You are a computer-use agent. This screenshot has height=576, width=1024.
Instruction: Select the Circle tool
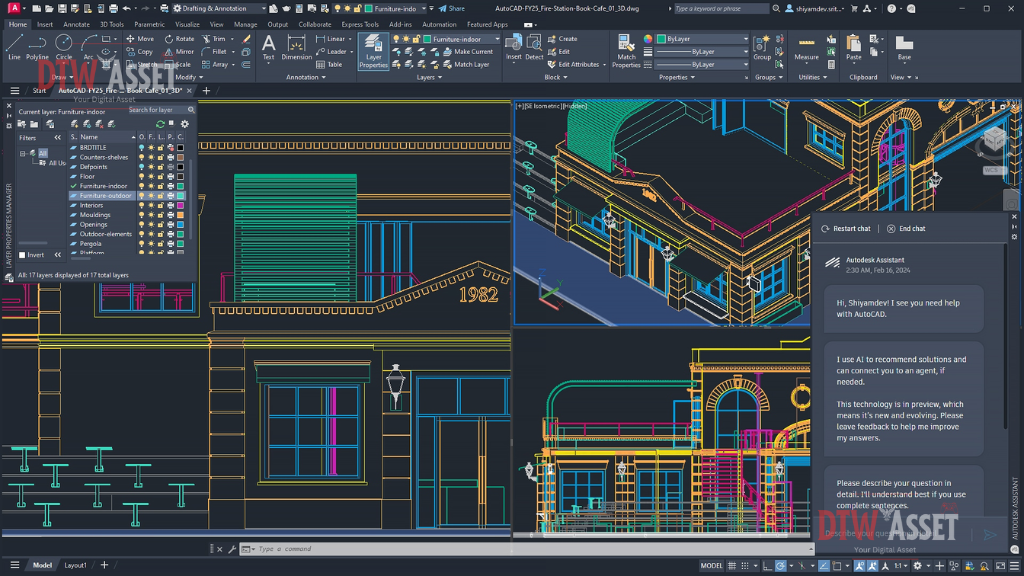pos(63,47)
